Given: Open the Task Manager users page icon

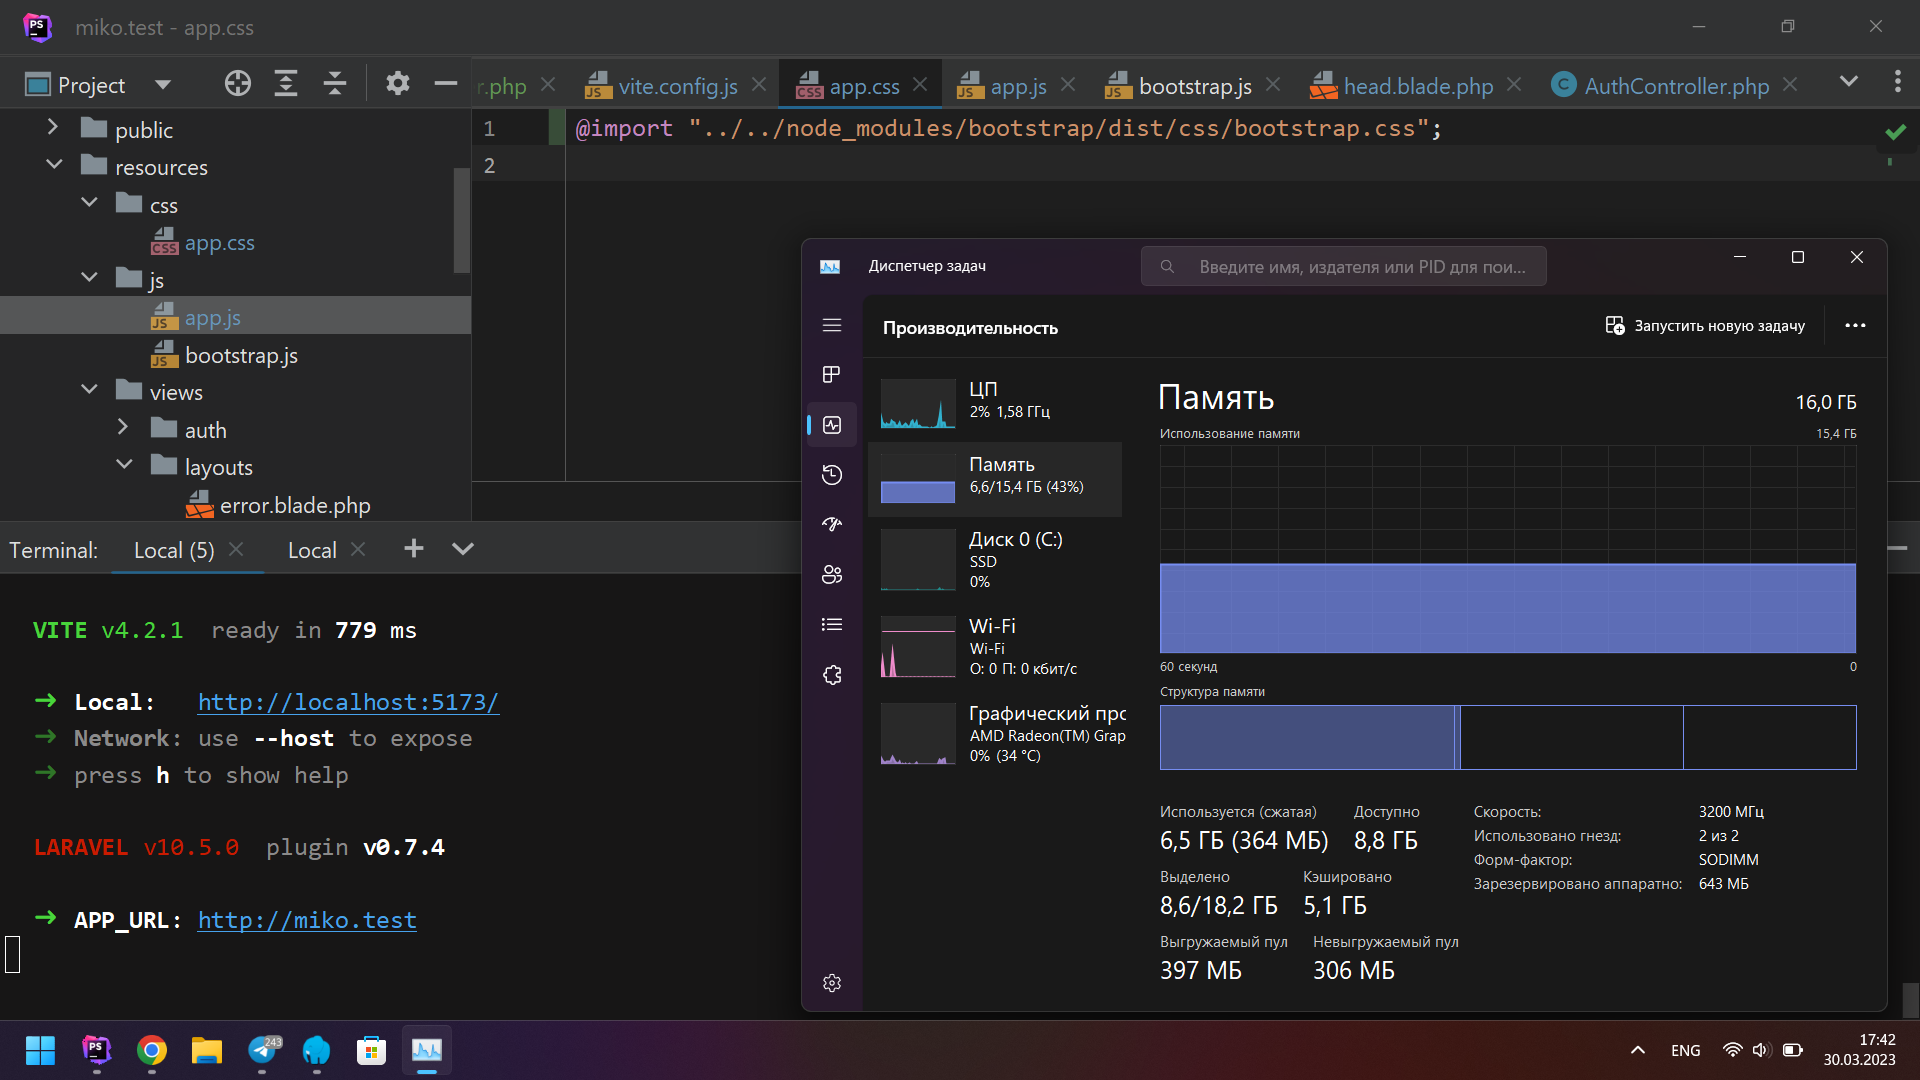Looking at the screenshot, I should coord(831,575).
